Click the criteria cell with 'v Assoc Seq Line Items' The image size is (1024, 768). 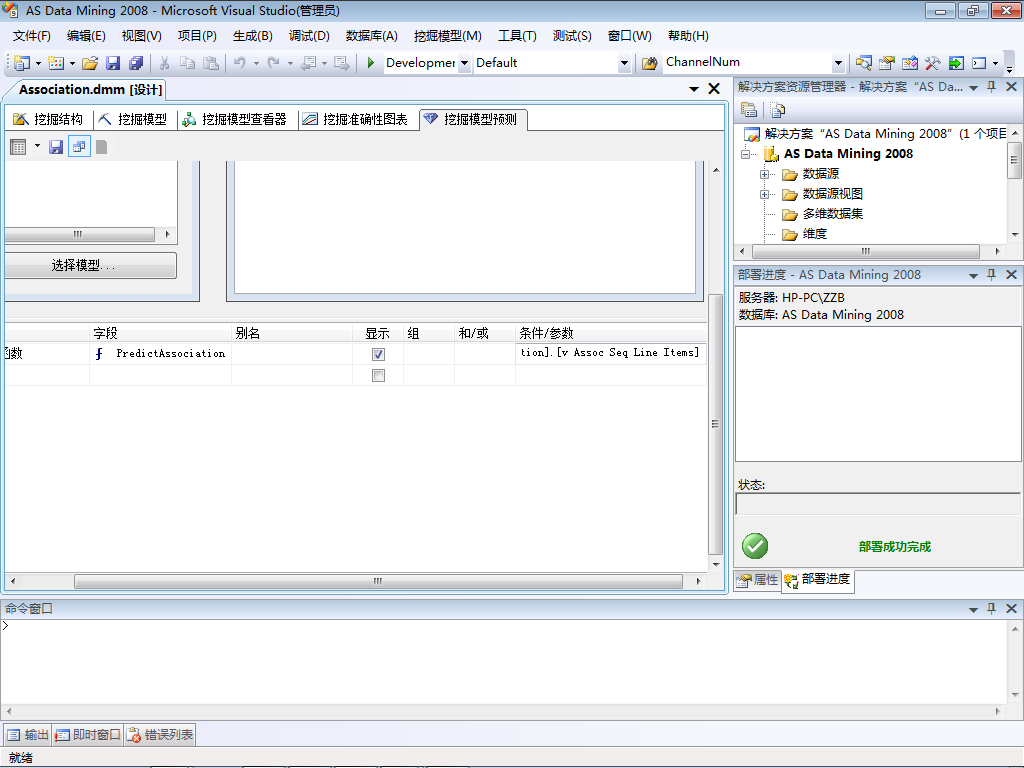click(x=611, y=353)
